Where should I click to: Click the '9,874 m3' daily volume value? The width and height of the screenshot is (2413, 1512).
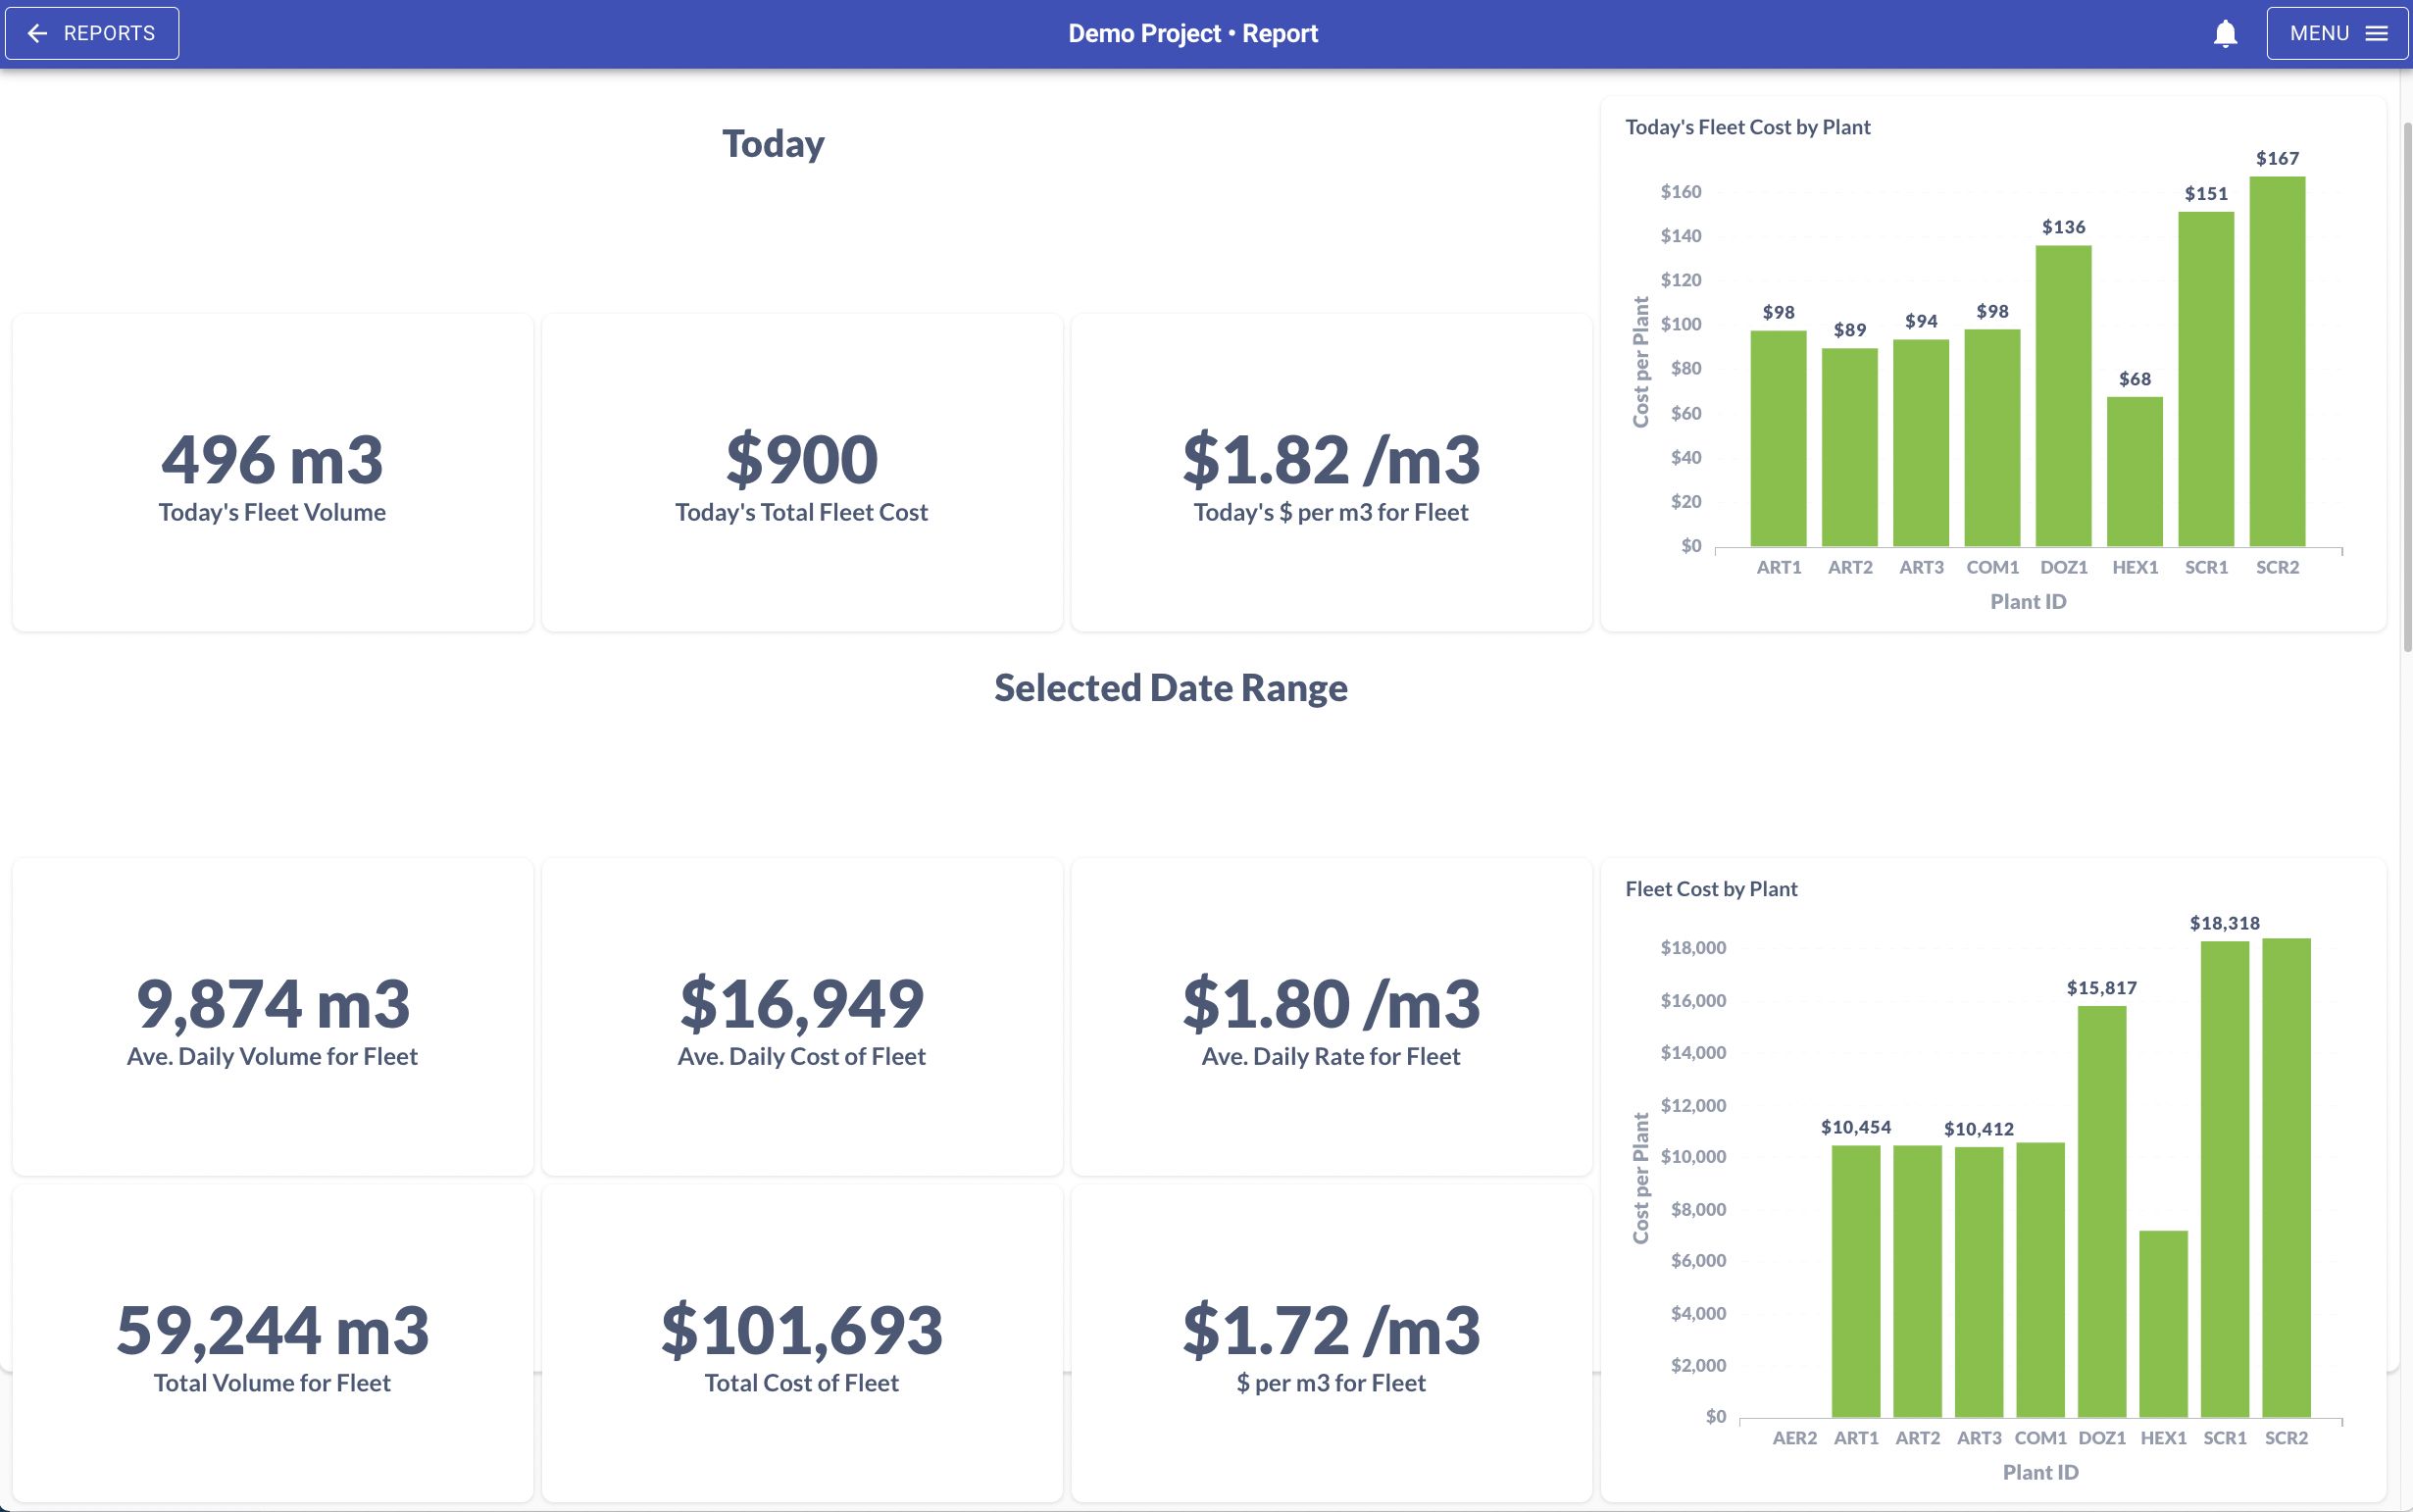click(273, 1004)
